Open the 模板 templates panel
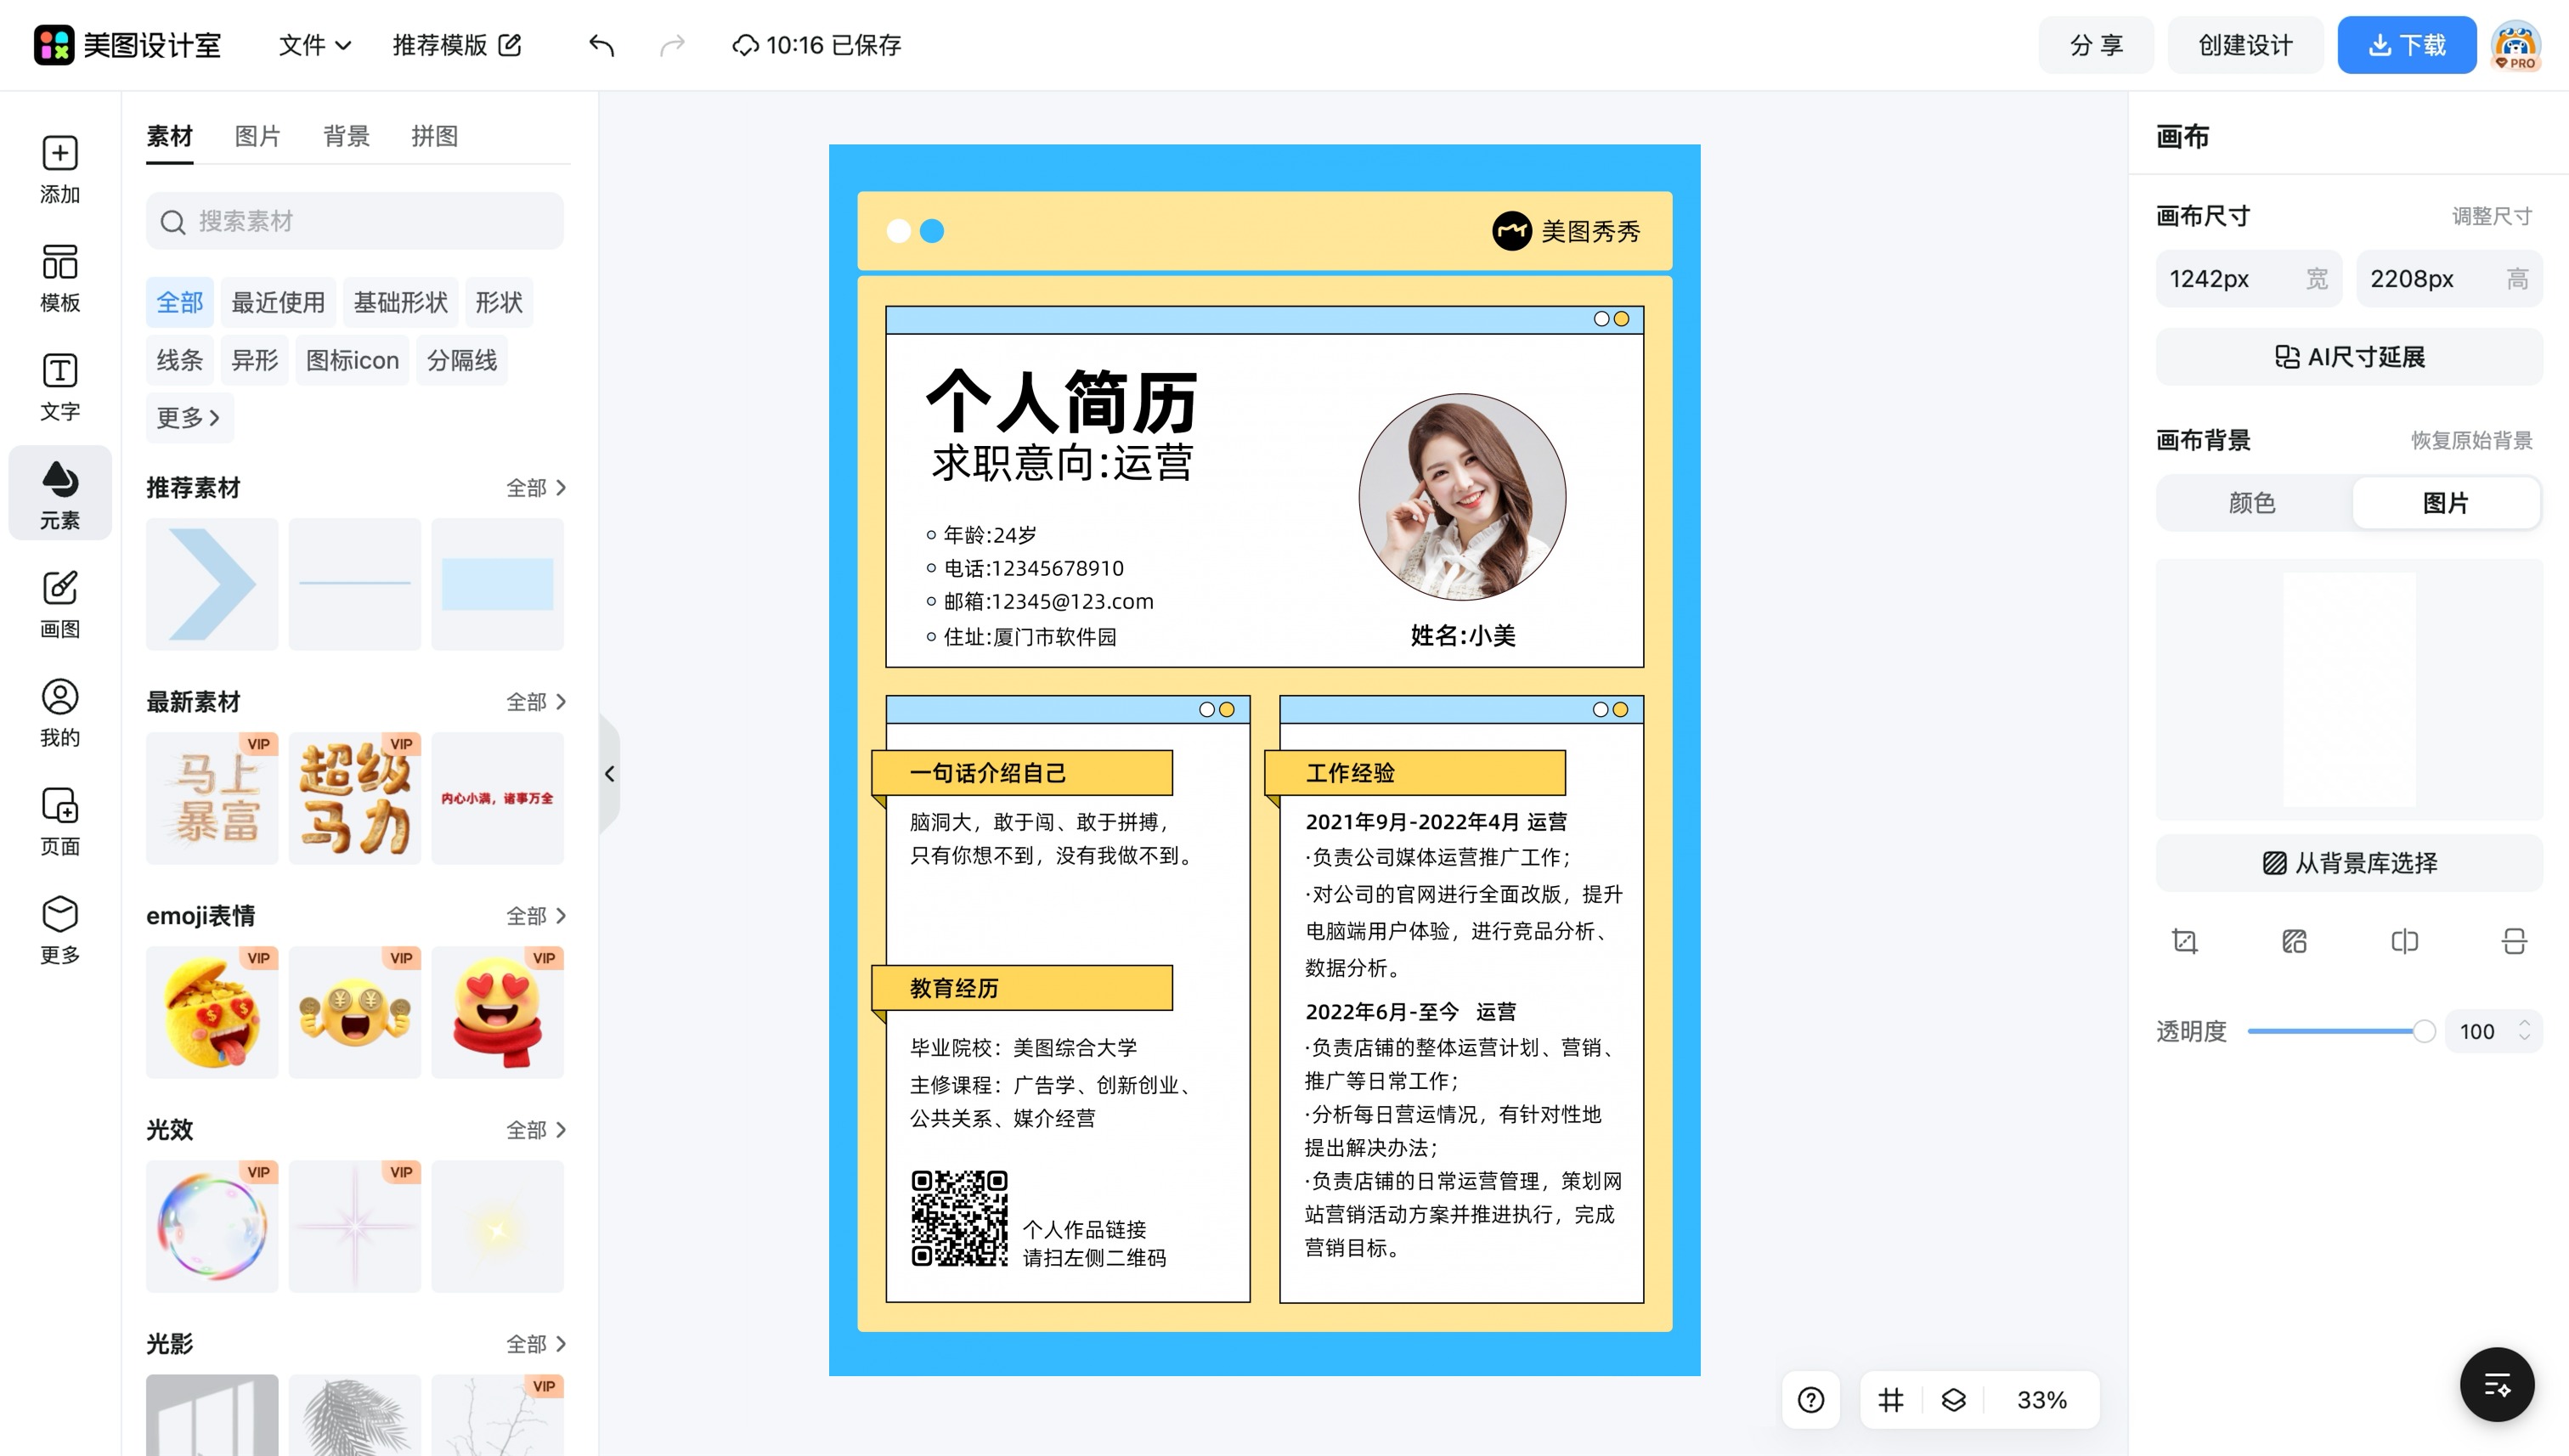Image resolution: width=2569 pixels, height=1456 pixels. [x=60, y=278]
